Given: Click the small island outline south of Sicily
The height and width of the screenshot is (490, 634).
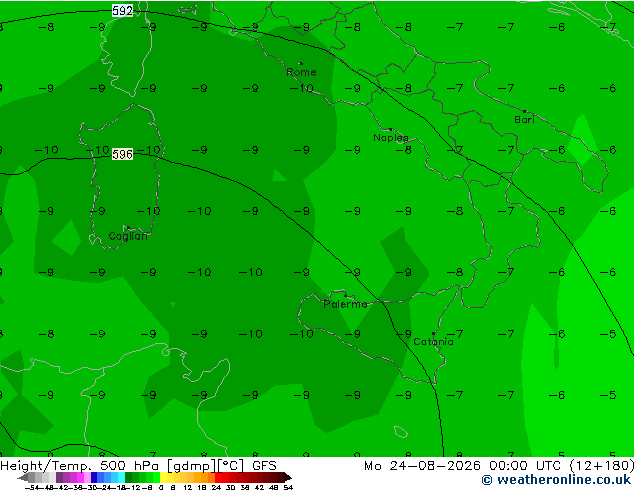Looking at the screenshot, I should click(401, 432).
